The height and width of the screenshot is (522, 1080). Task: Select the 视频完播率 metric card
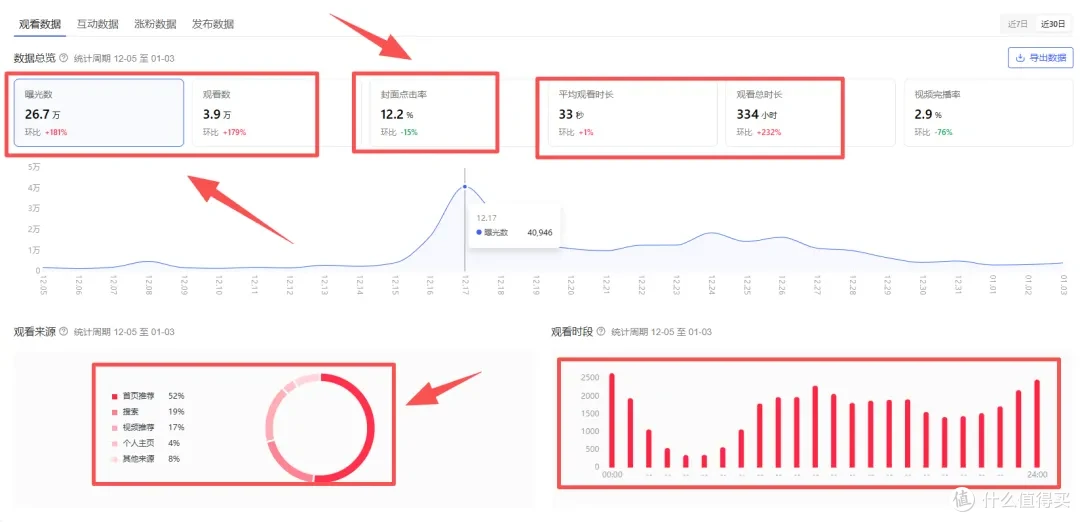click(988, 112)
